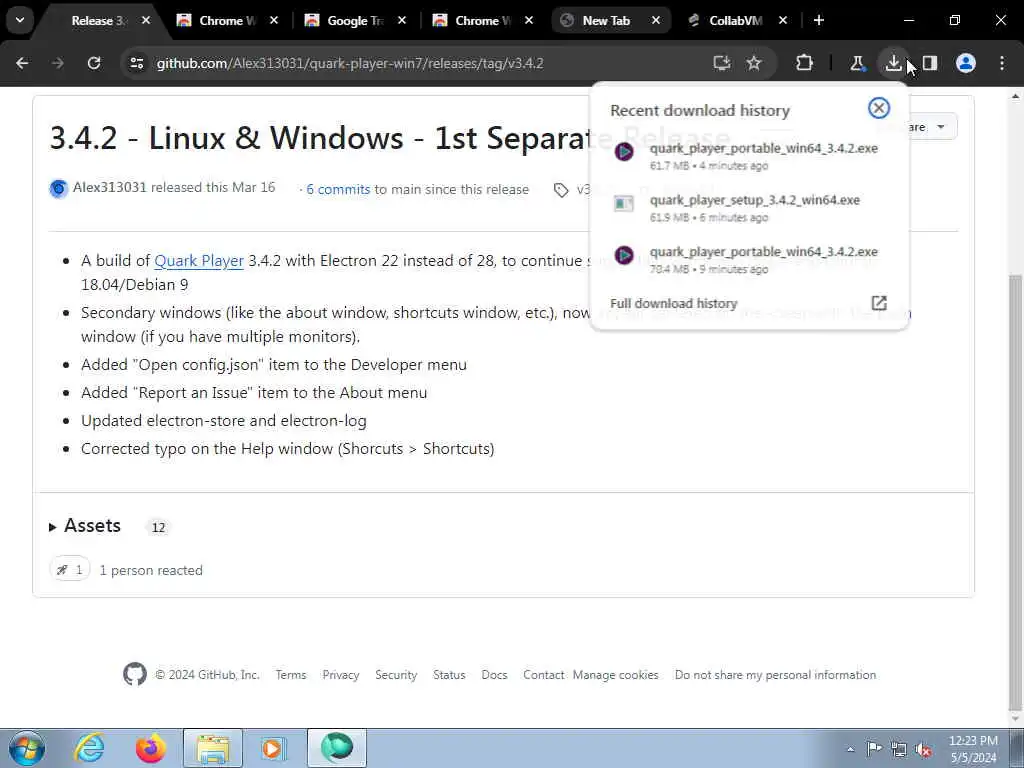Open Windows Media Player from taskbar

pyautogui.click(x=274, y=748)
